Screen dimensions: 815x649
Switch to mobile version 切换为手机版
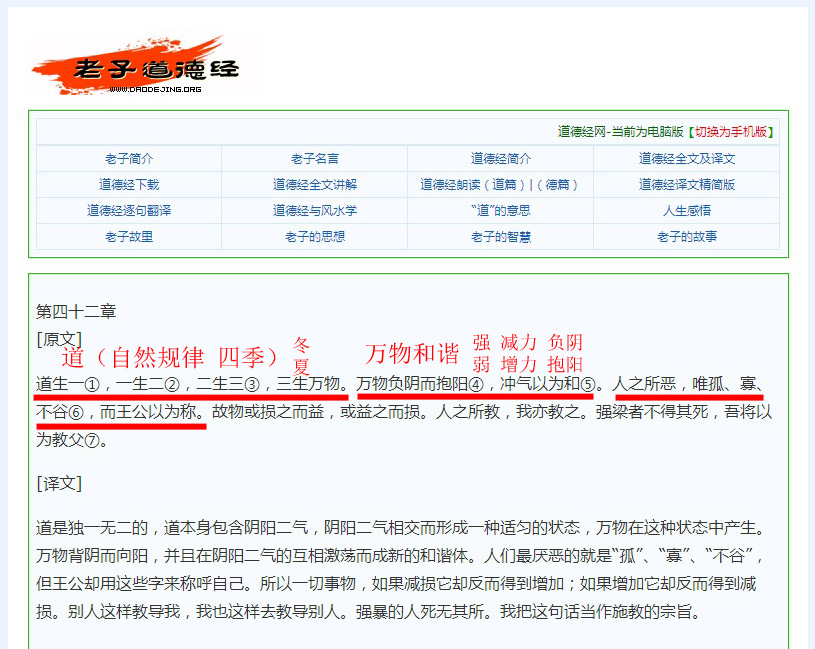click(731, 132)
